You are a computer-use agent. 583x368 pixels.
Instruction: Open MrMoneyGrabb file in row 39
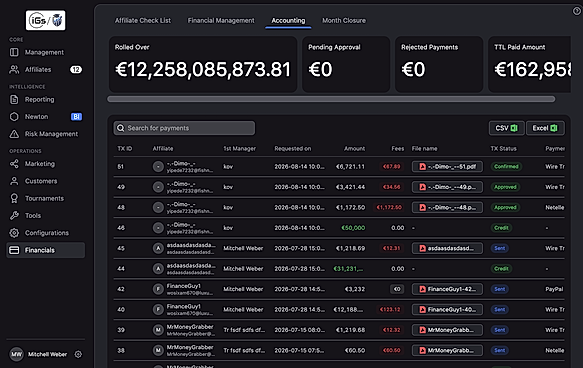[447, 330]
